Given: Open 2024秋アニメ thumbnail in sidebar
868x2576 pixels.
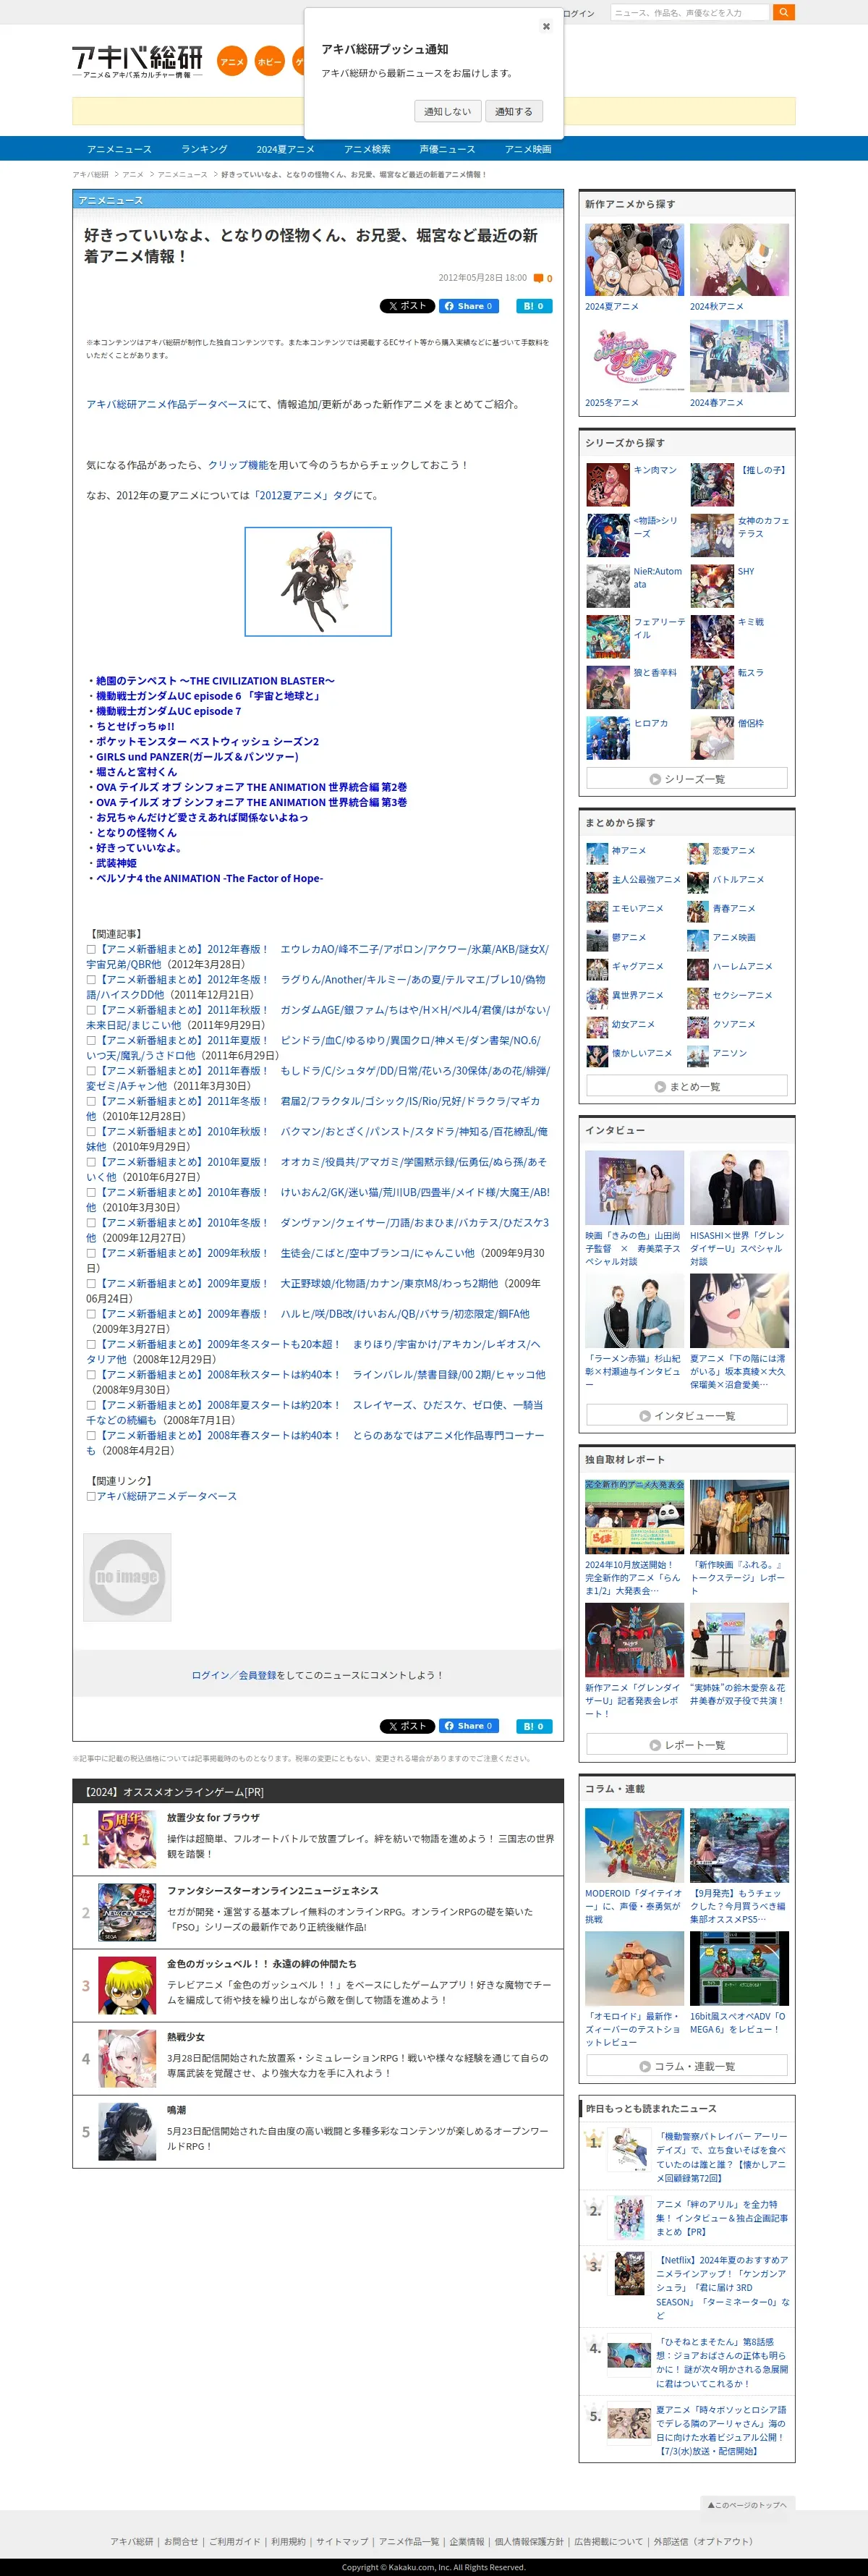Looking at the screenshot, I should [x=739, y=260].
